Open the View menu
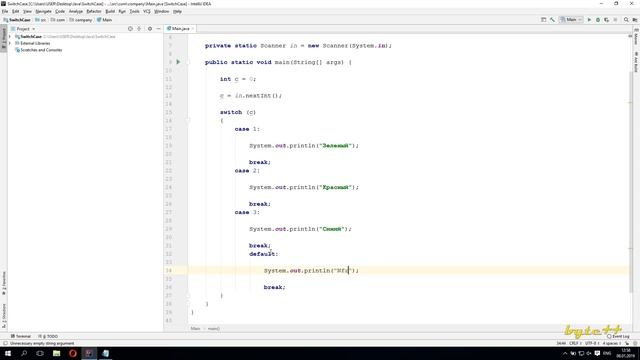 pos(27,11)
